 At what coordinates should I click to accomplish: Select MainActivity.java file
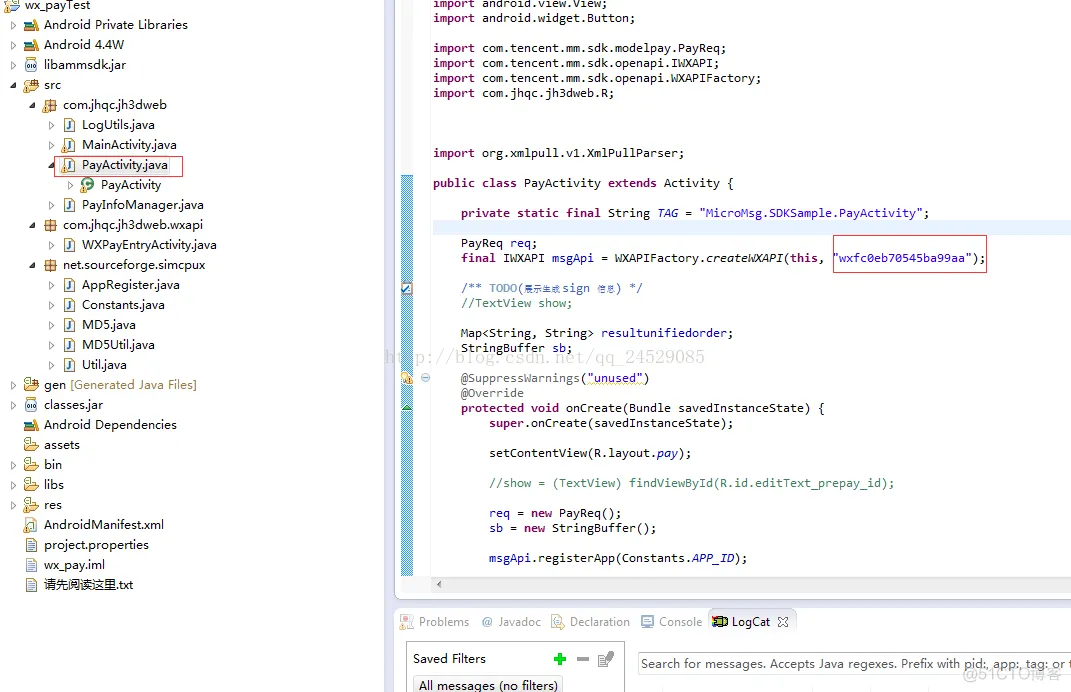pos(129,145)
